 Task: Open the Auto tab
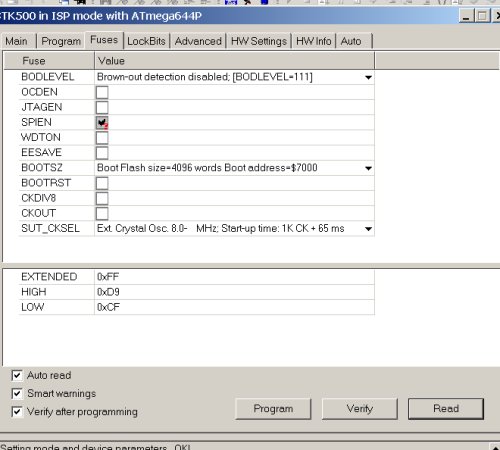click(353, 41)
